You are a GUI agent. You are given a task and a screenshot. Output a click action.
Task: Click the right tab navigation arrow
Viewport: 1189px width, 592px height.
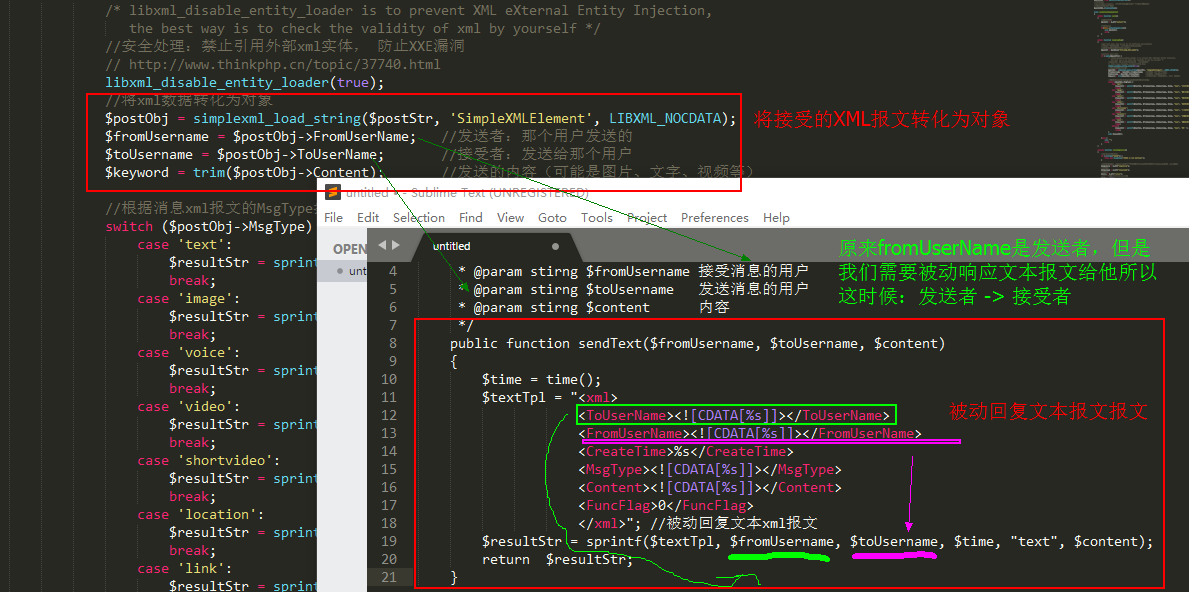(x=396, y=245)
